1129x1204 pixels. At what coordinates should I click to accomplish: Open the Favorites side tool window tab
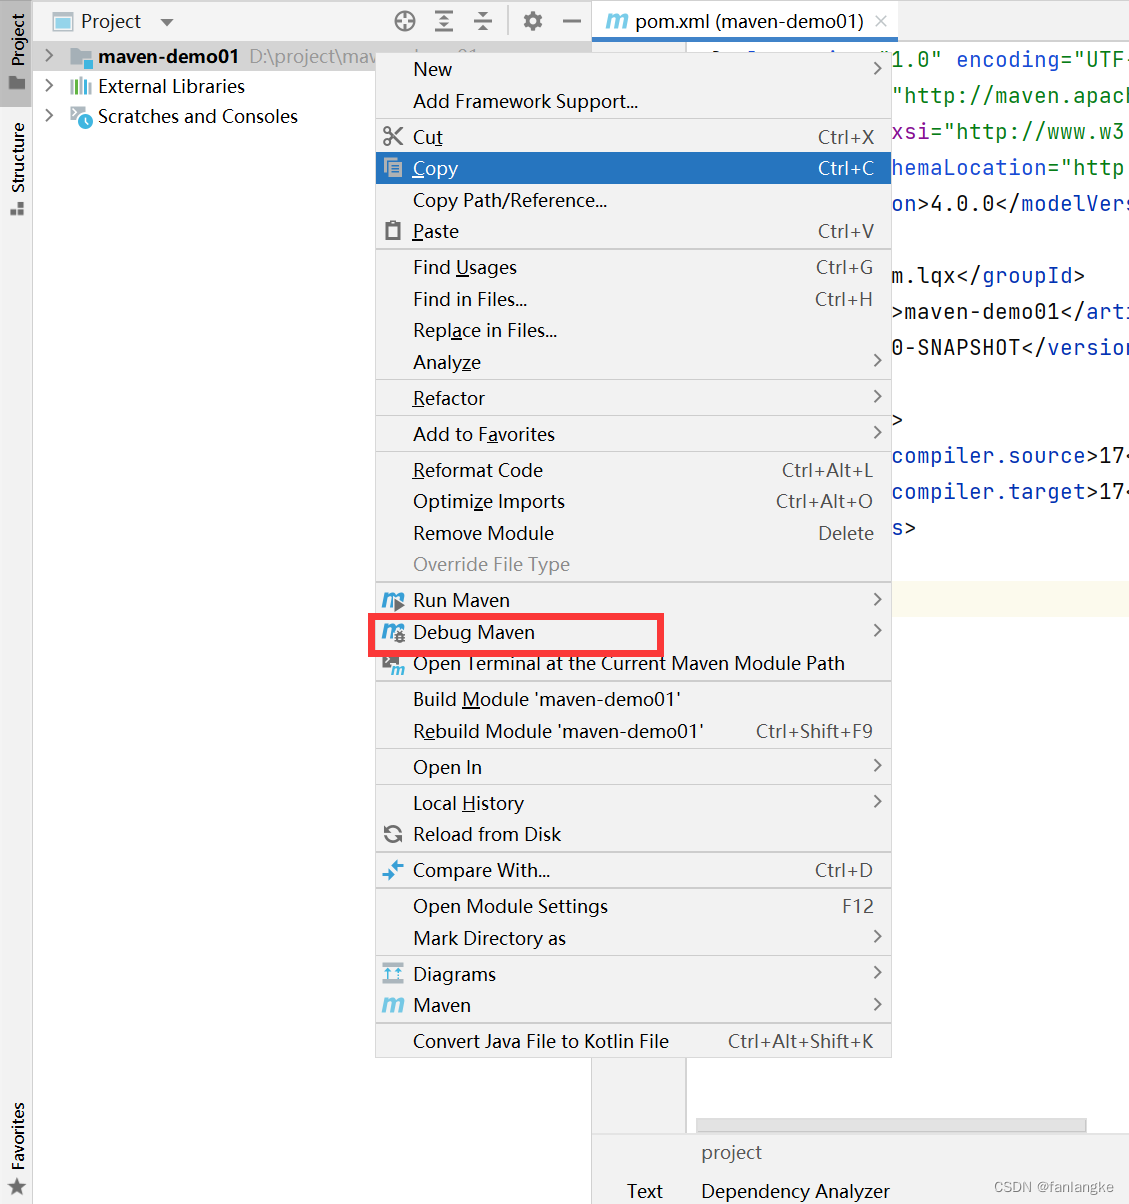pos(17,1148)
